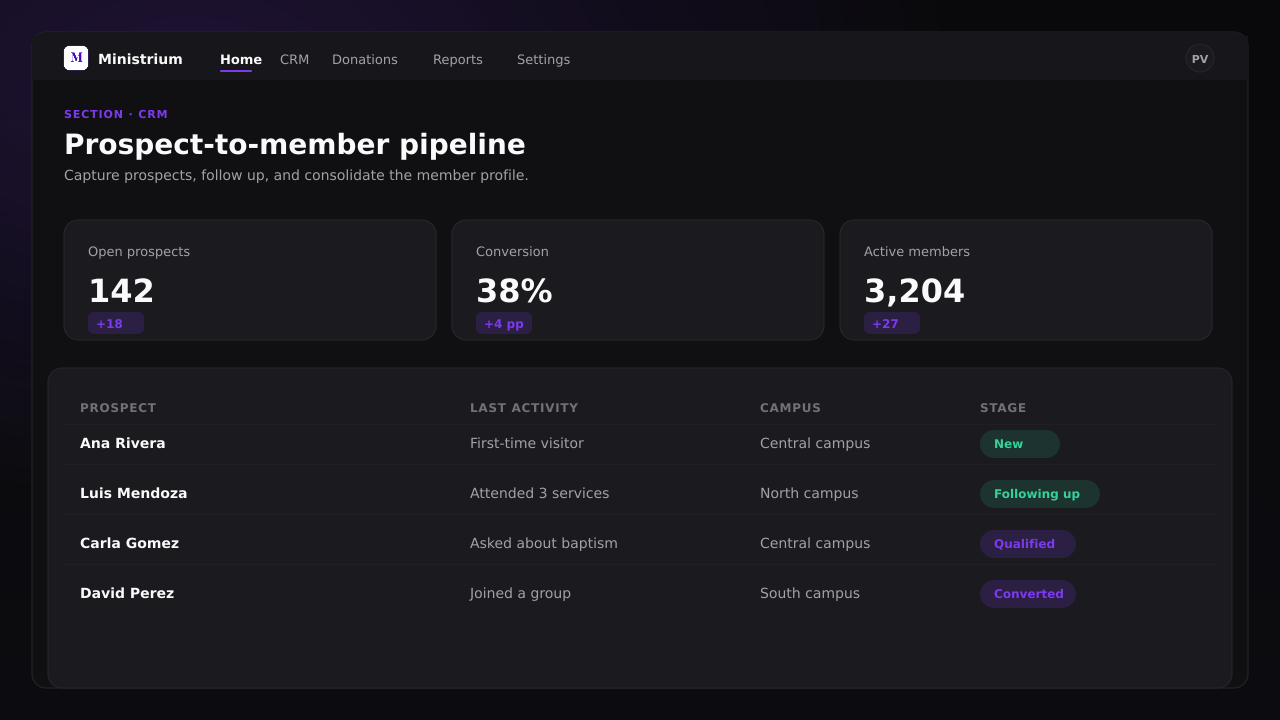
Task: Click the South campus cell
Action: point(810,593)
